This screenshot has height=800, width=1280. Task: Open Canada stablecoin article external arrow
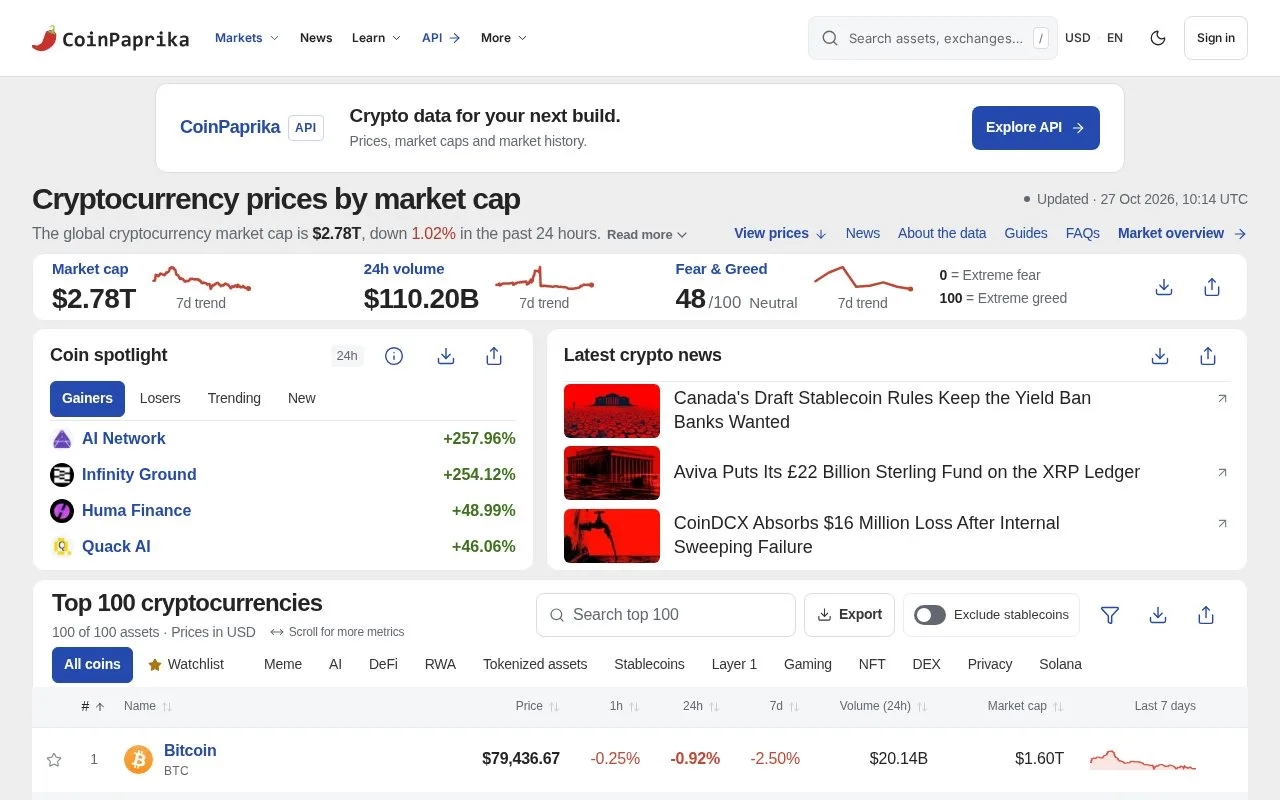click(x=1222, y=399)
